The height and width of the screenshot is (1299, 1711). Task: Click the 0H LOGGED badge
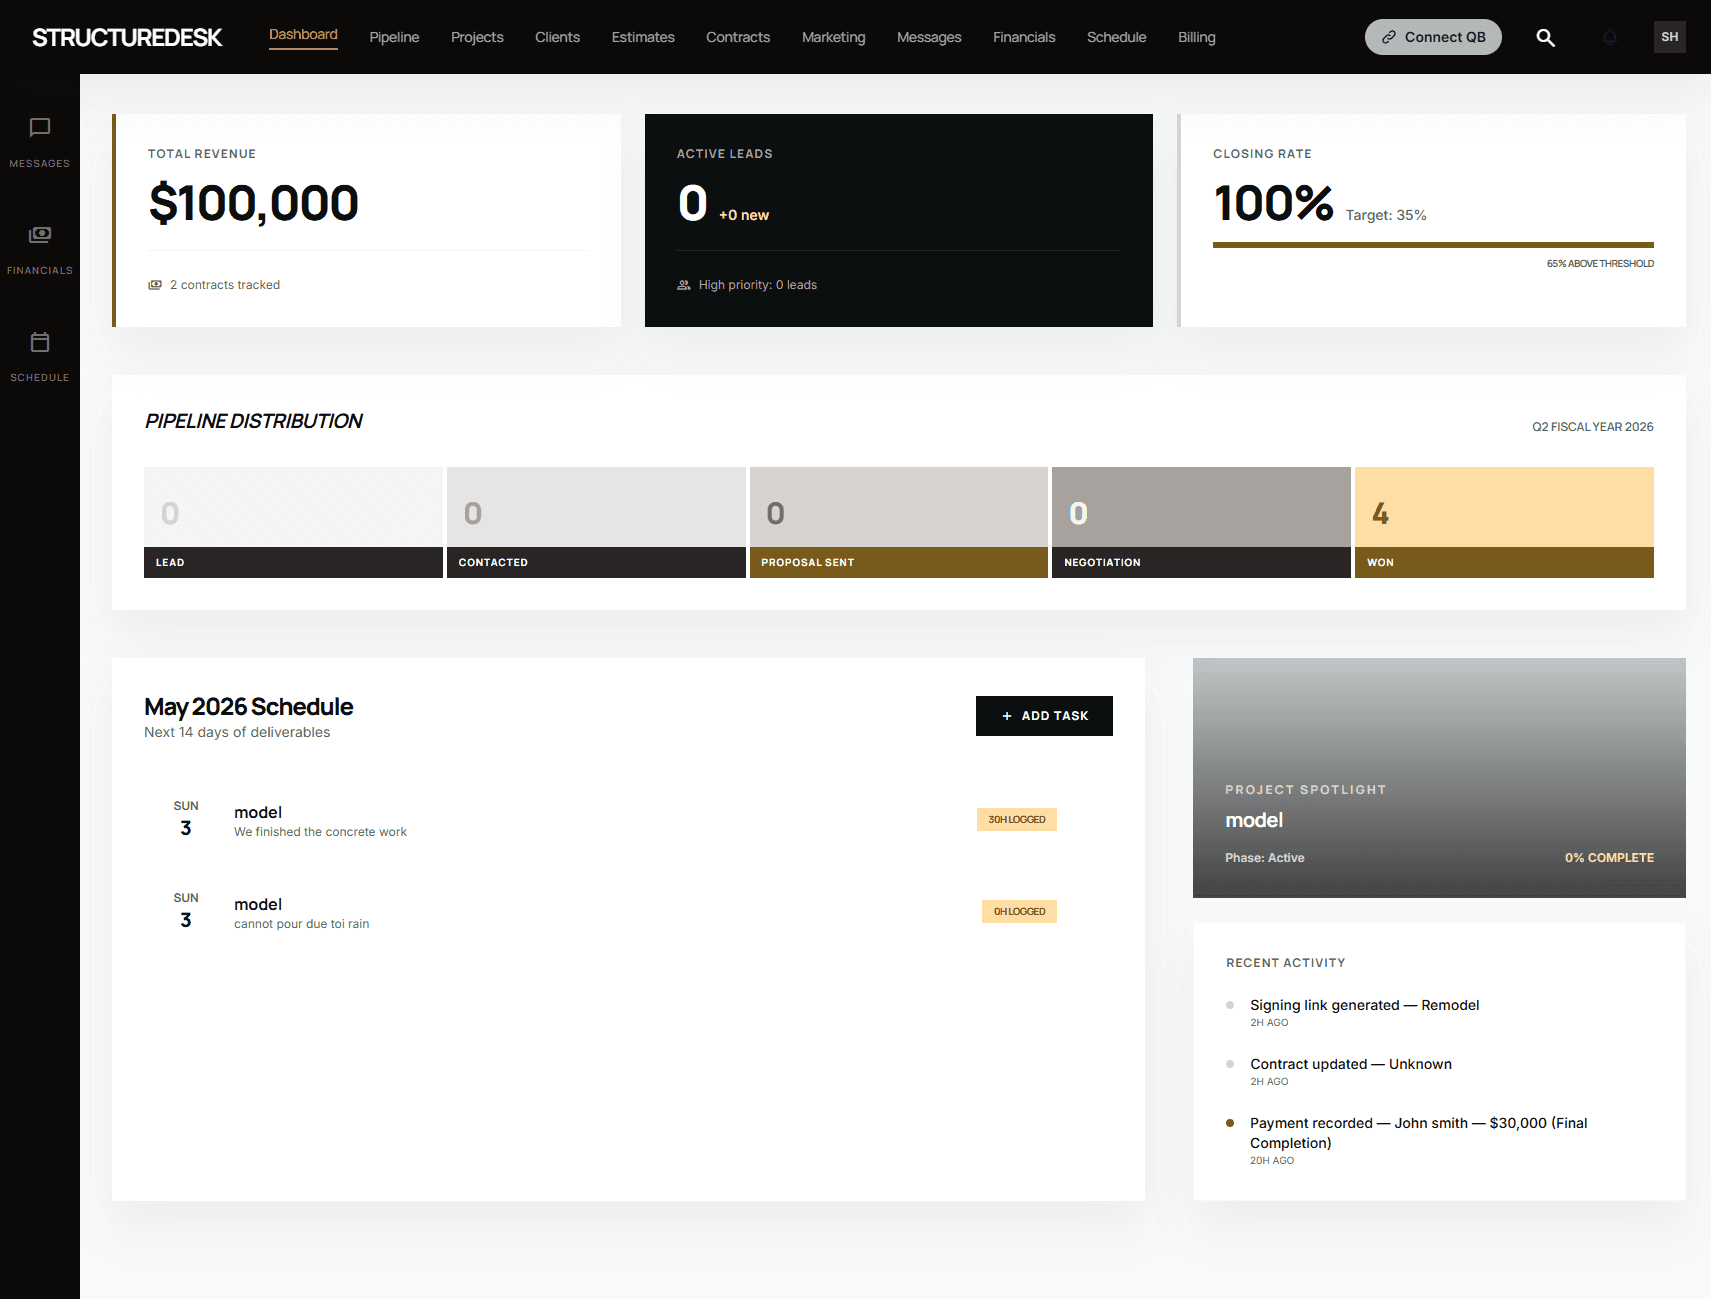coord(1019,912)
